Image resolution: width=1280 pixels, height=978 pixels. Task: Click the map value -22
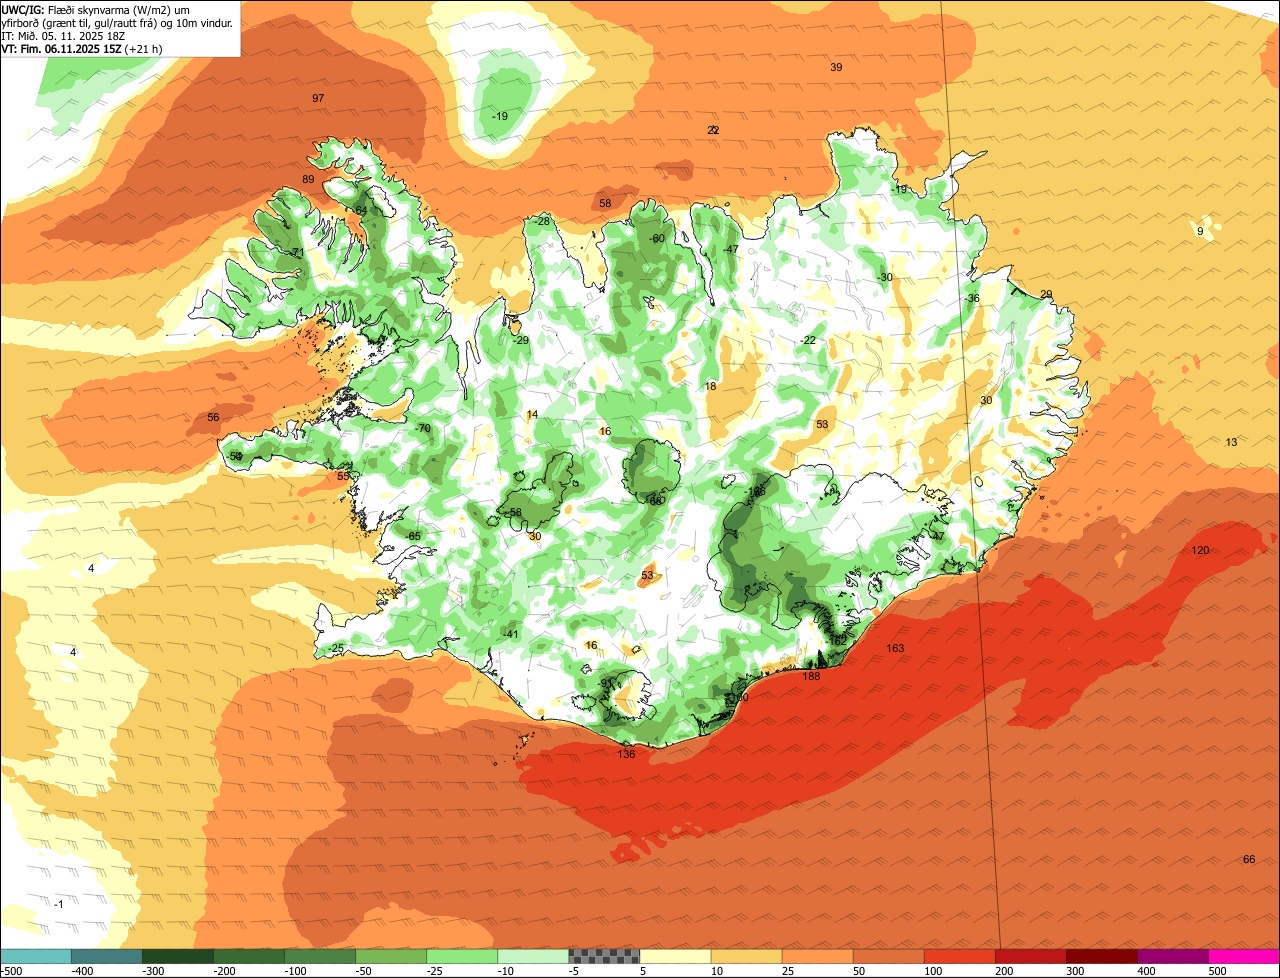(808, 340)
